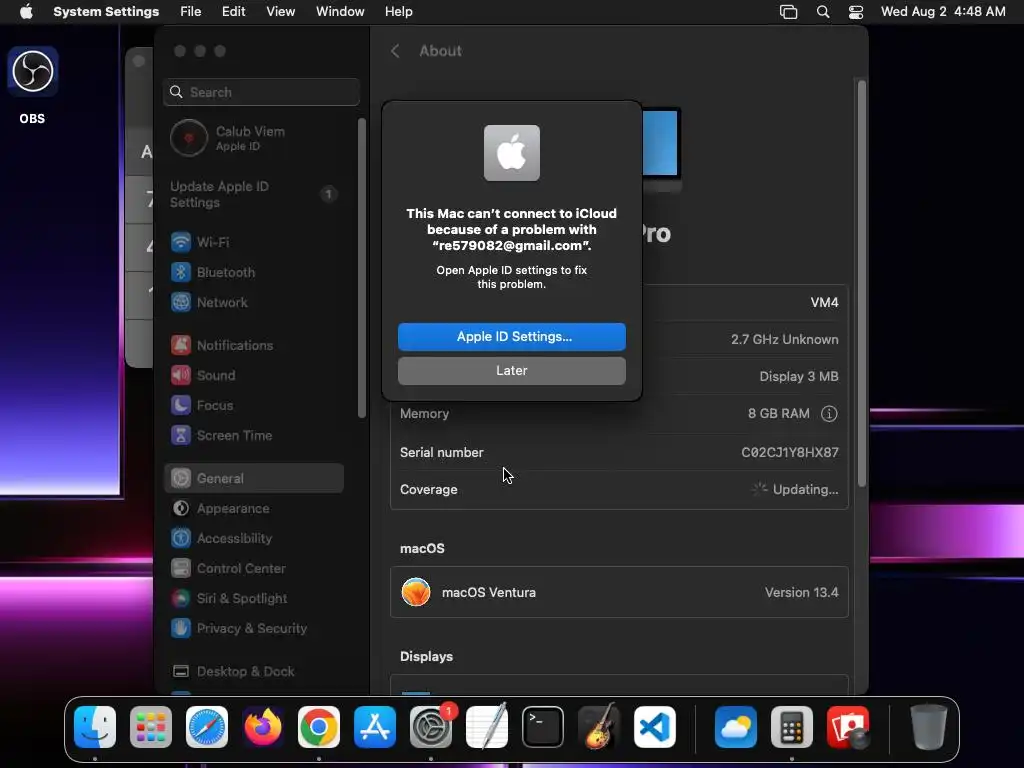Screen dimensions: 1024x768
Task: Select Accessibility in the sidebar
Action: tap(255, 538)
